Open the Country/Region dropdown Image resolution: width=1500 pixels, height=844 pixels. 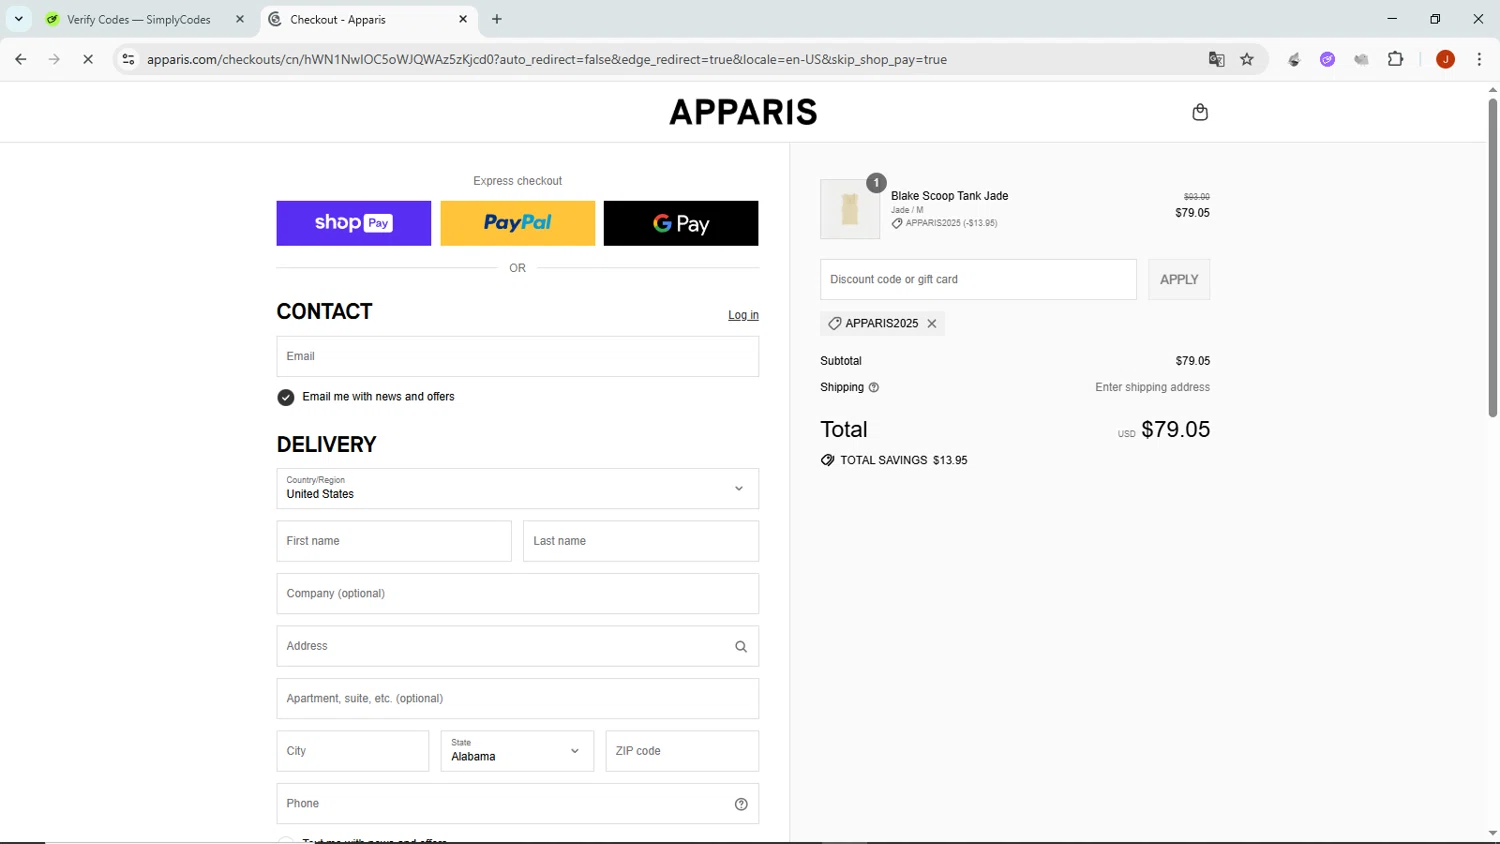(x=518, y=489)
